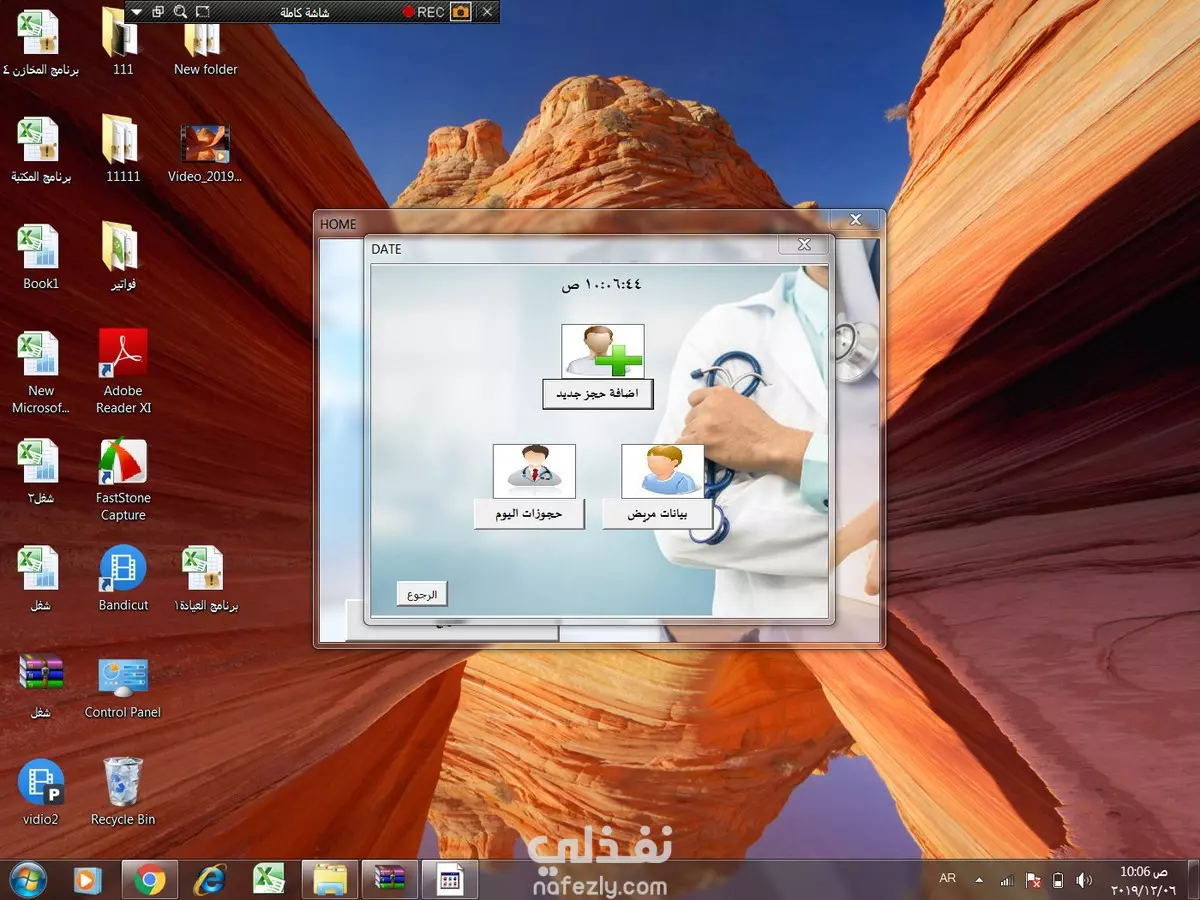Open the 11111 folder icon

[123, 150]
